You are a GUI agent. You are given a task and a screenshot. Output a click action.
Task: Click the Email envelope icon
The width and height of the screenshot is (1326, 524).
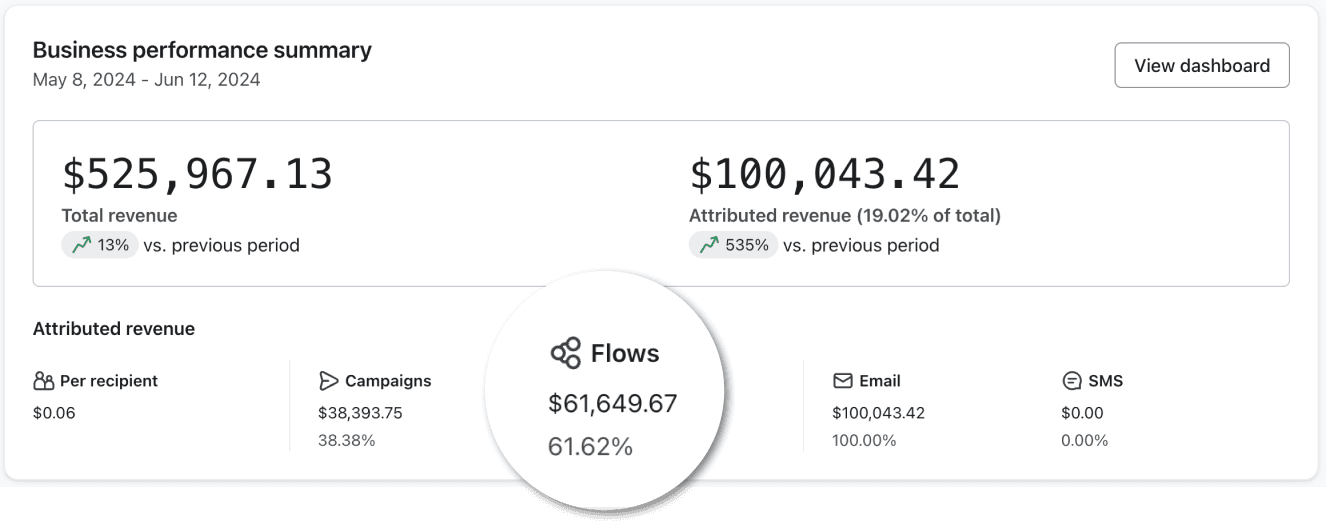842,381
